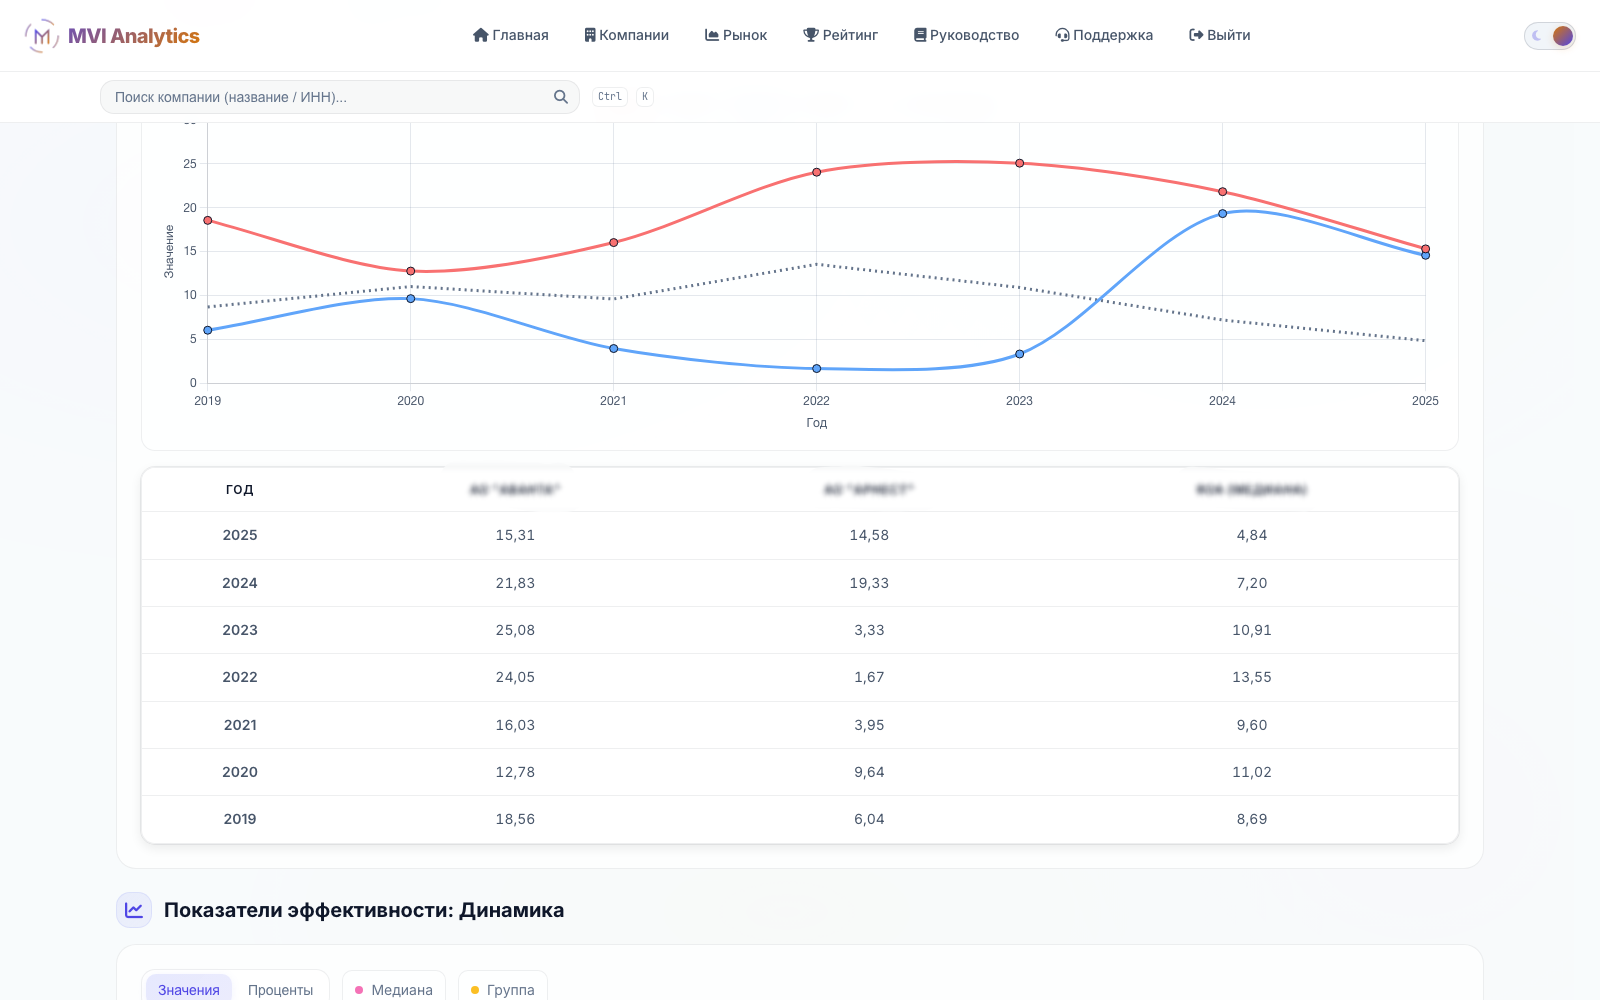Image resolution: width=1600 pixels, height=1000 pixels.
Task: Open the Главная home link
Action: tap(511, 35)
